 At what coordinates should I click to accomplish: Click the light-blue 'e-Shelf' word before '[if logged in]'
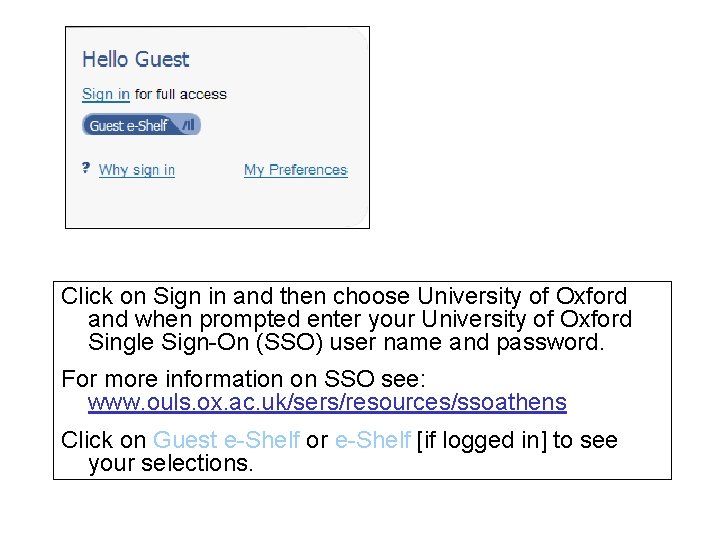pos(372,440)
